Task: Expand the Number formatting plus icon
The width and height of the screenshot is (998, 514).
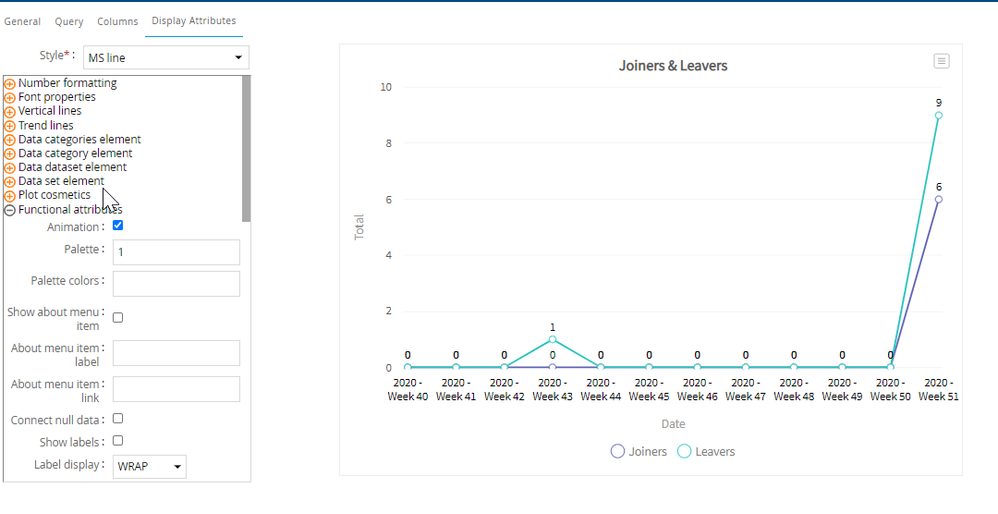Action: point(10,84)
